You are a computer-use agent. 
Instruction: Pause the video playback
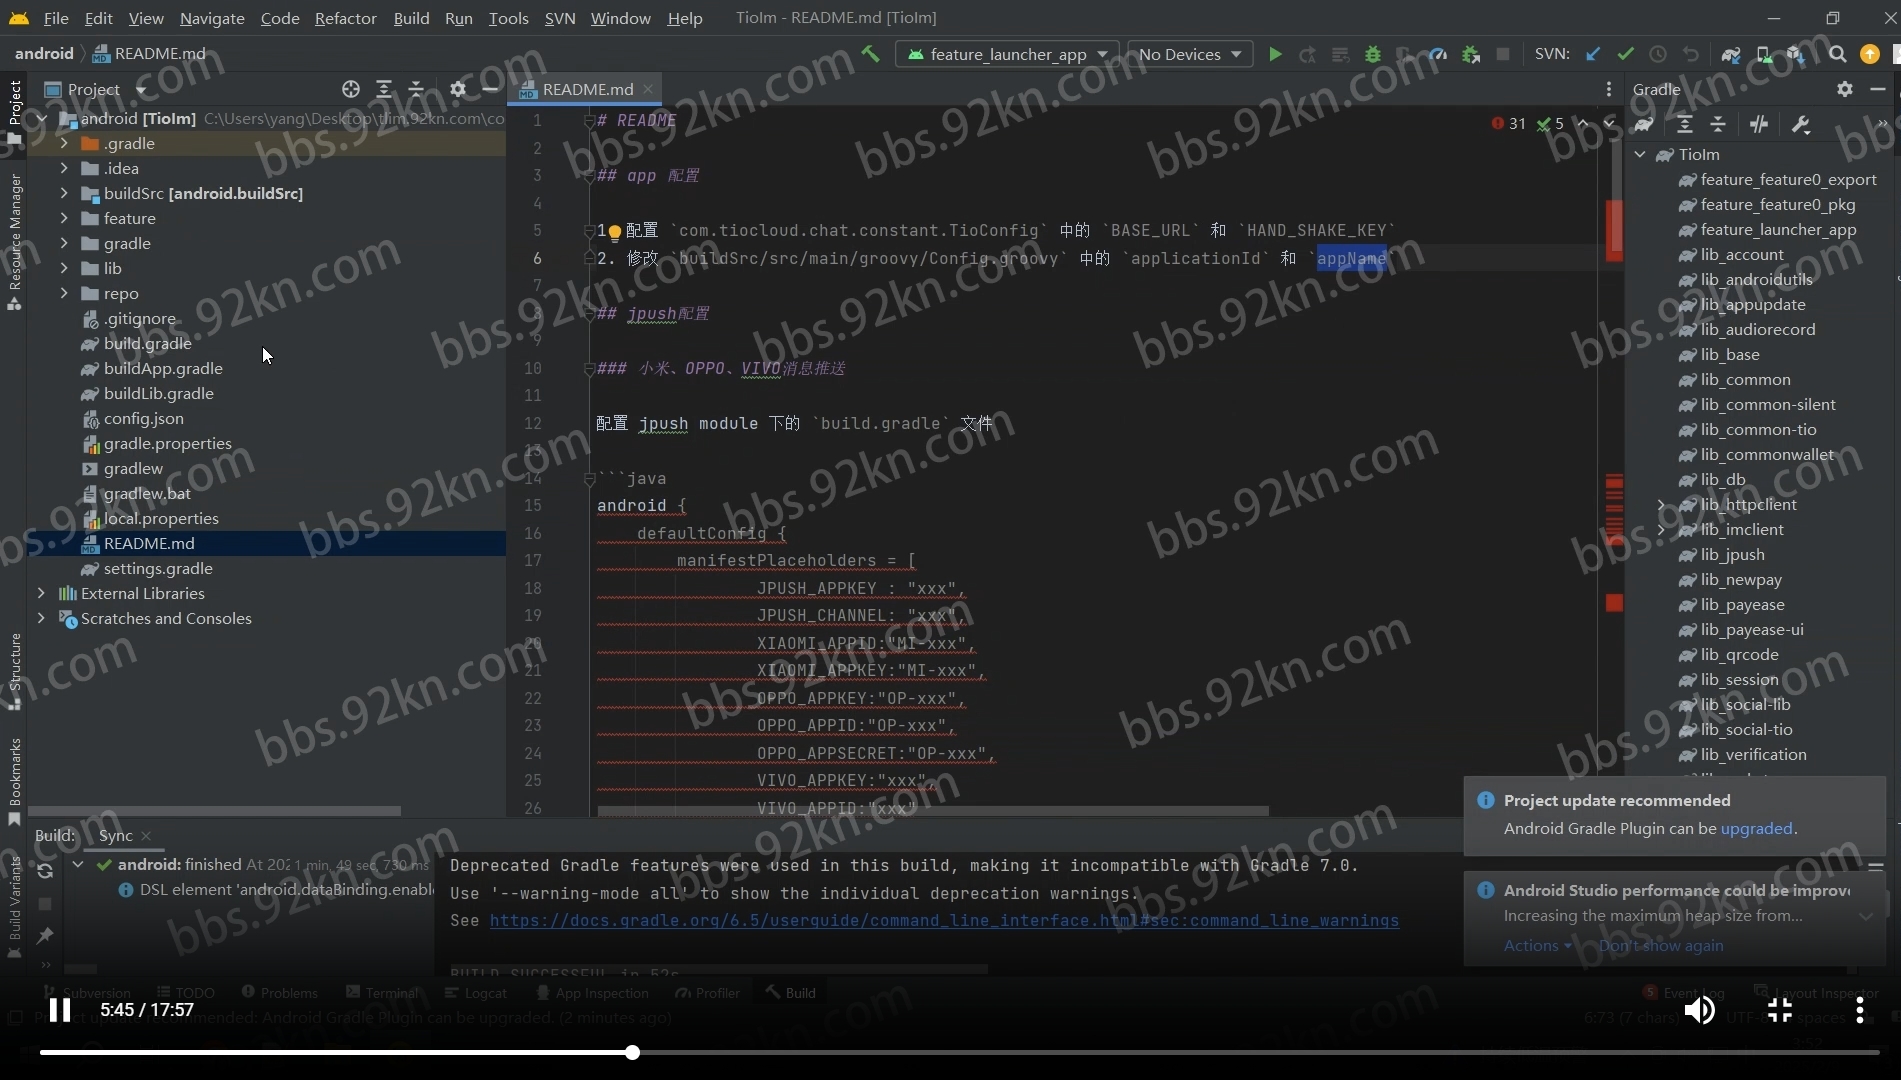click(60, 1010)
